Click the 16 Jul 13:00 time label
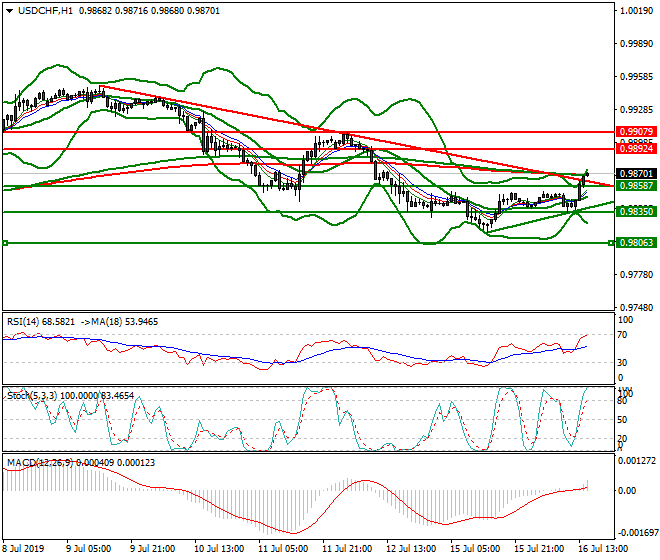Image resolution: width=660 pixels, height=560 pixels. pos(603,549)
